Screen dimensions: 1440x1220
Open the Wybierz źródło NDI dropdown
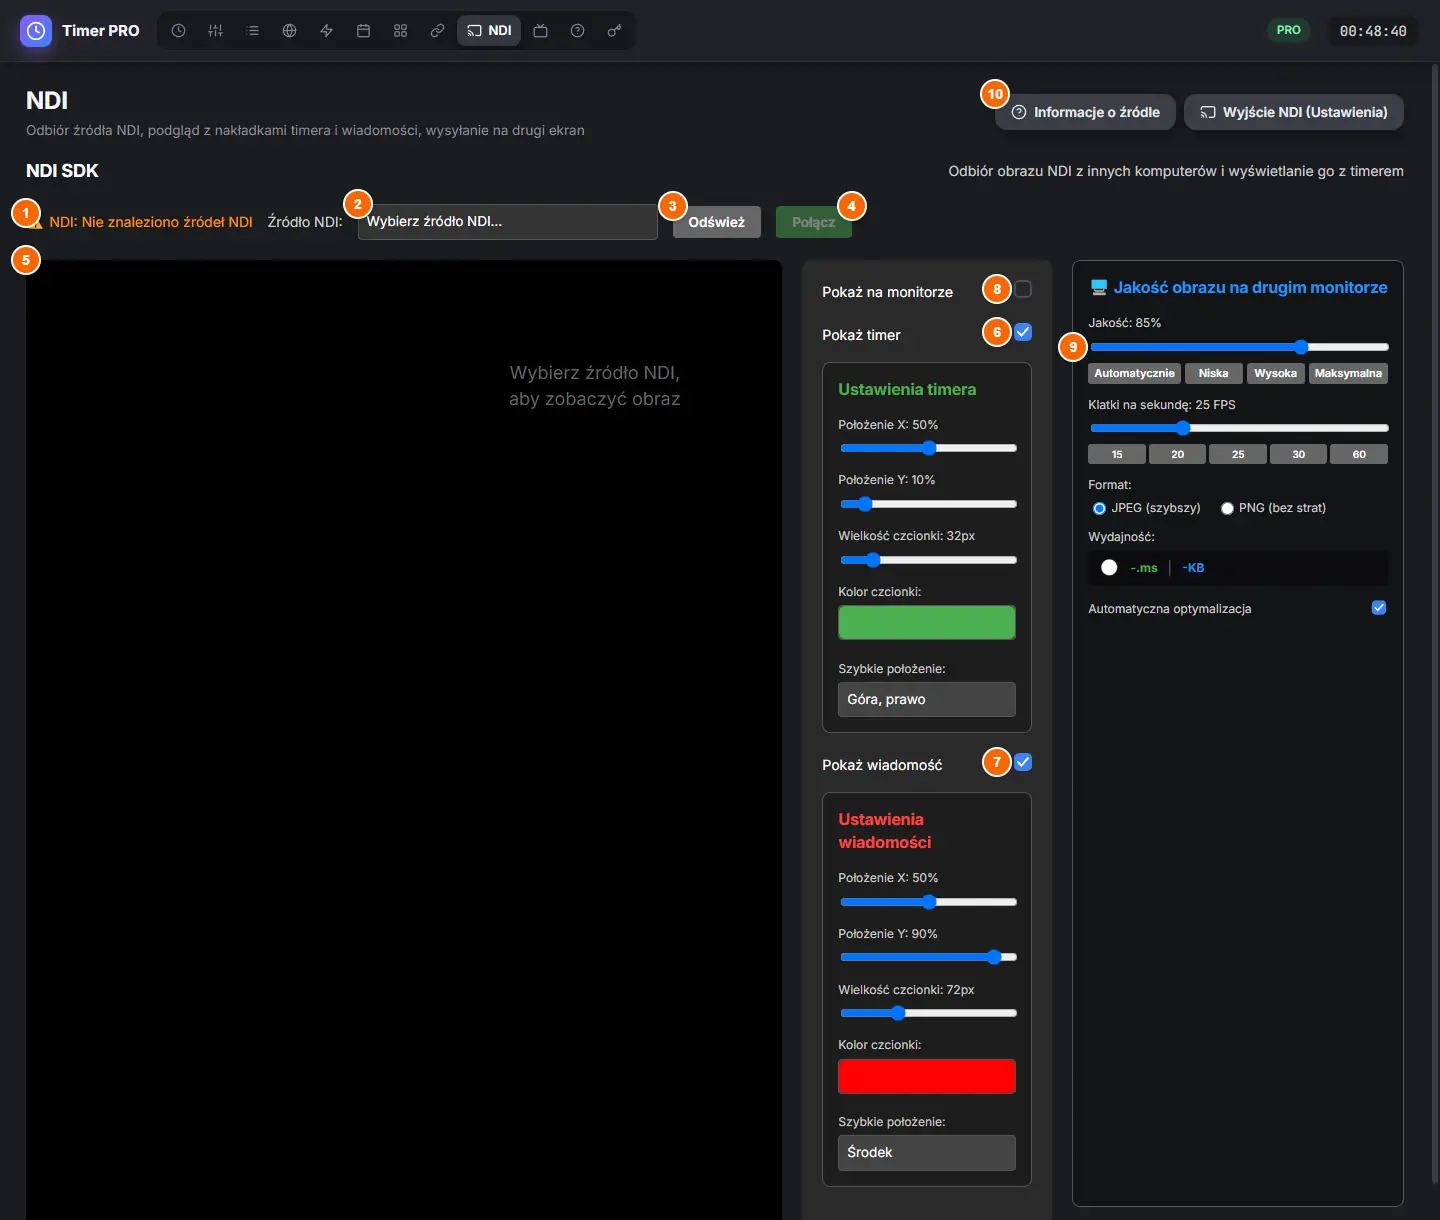pyautogui.click(x=507, y=222)
